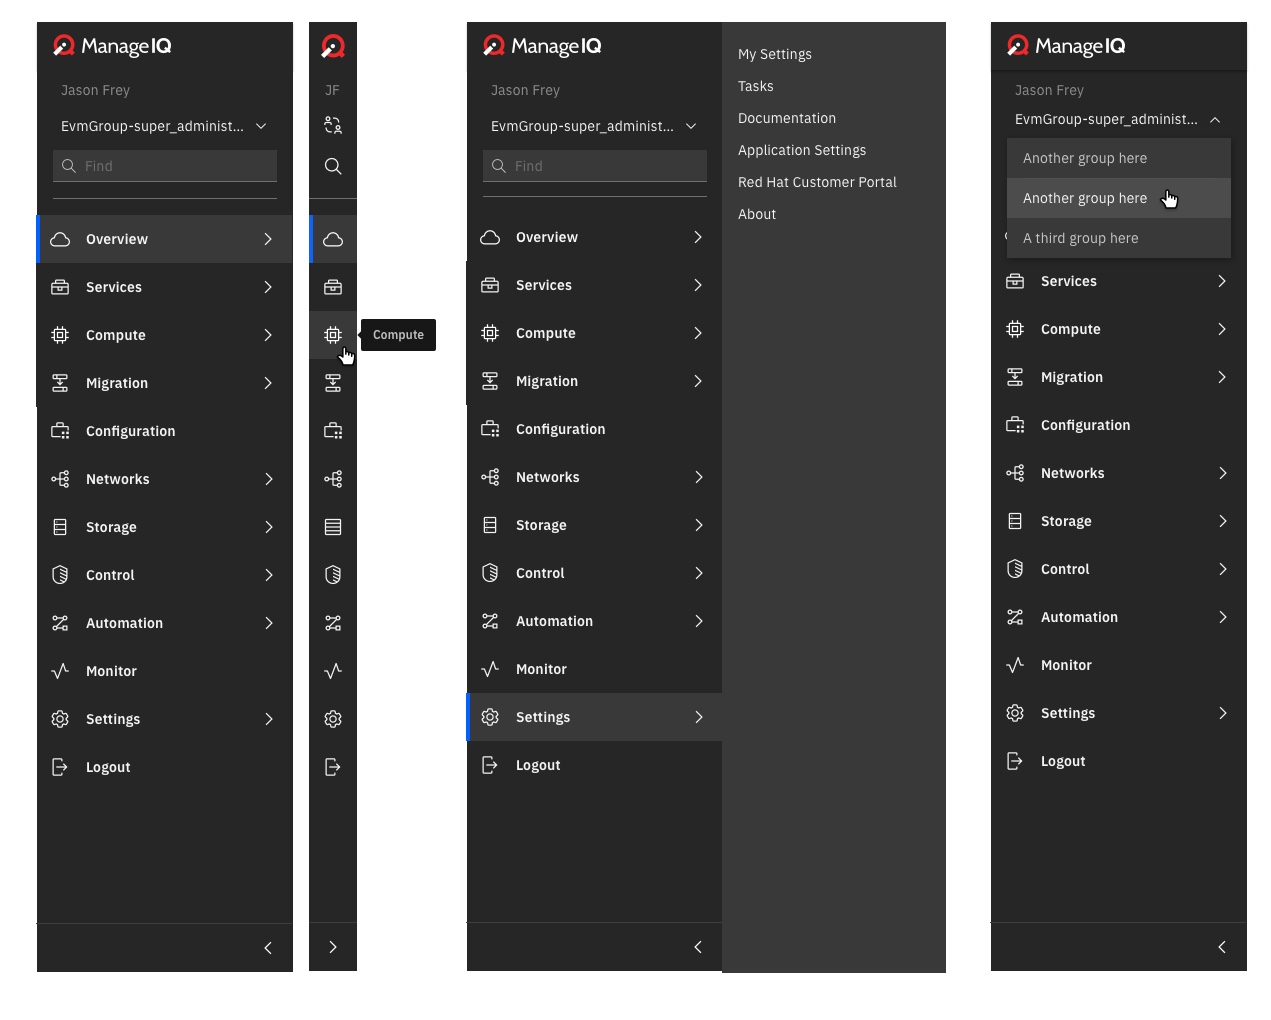Click the Logout option
This screenshot has height=1020, width=1271.
107,767
